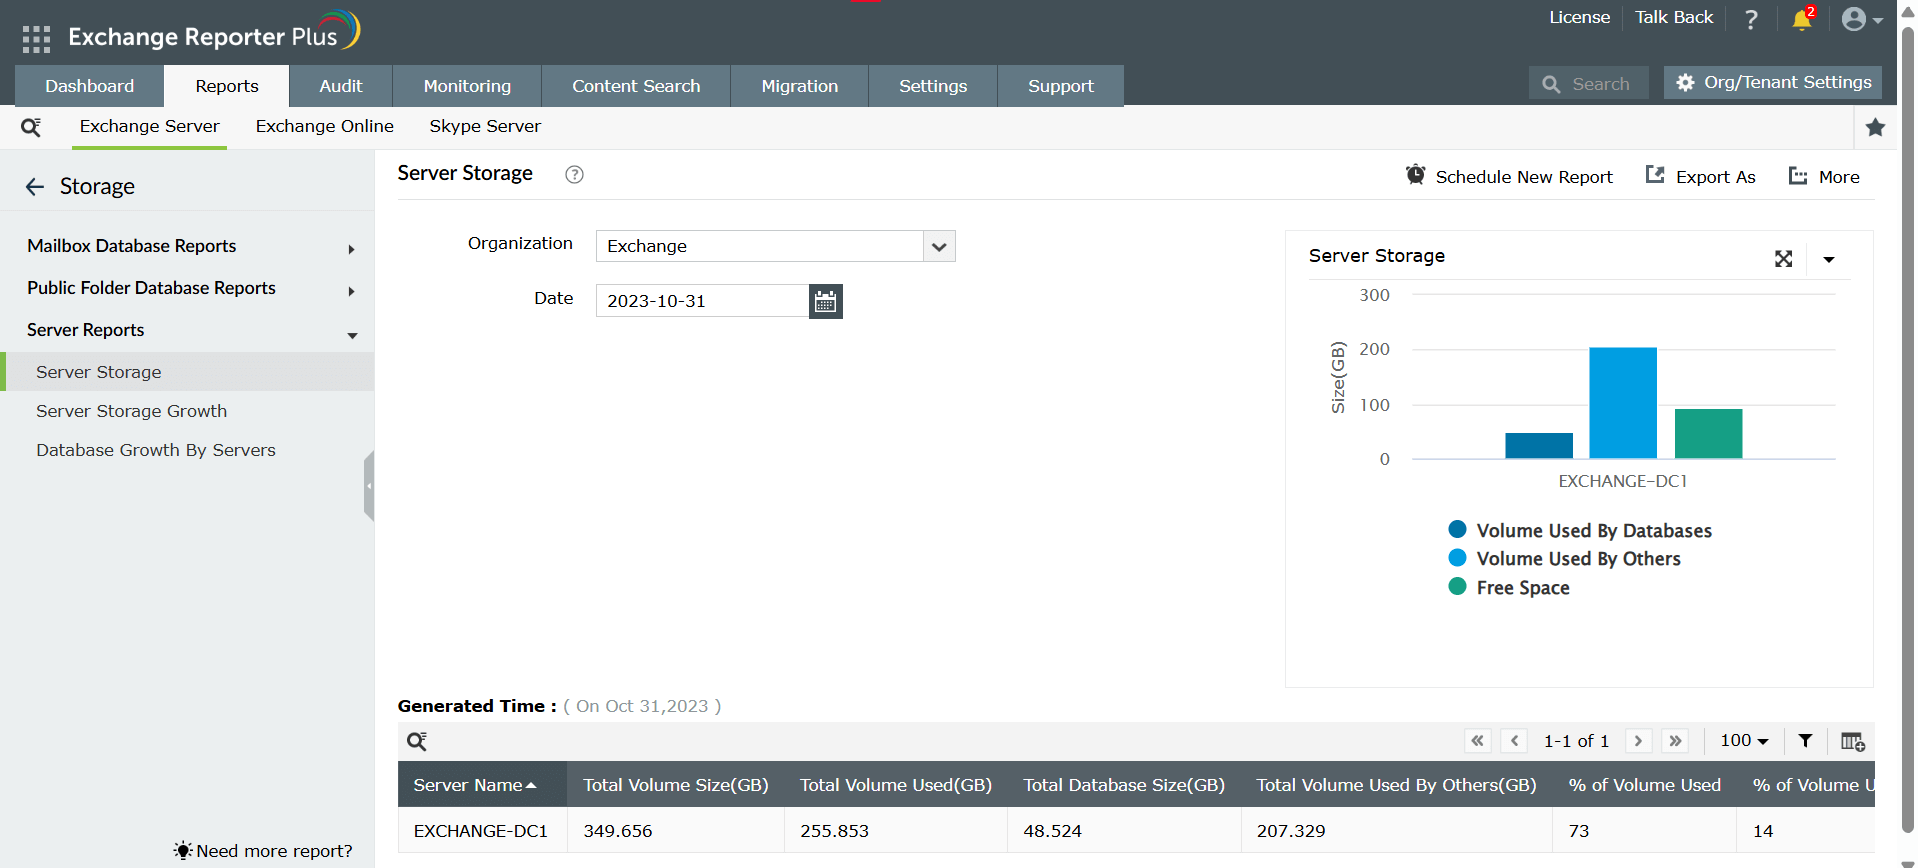The image size is (1918, 868).
Task: Go to last page of results
Action: [x=1675, y=741]
